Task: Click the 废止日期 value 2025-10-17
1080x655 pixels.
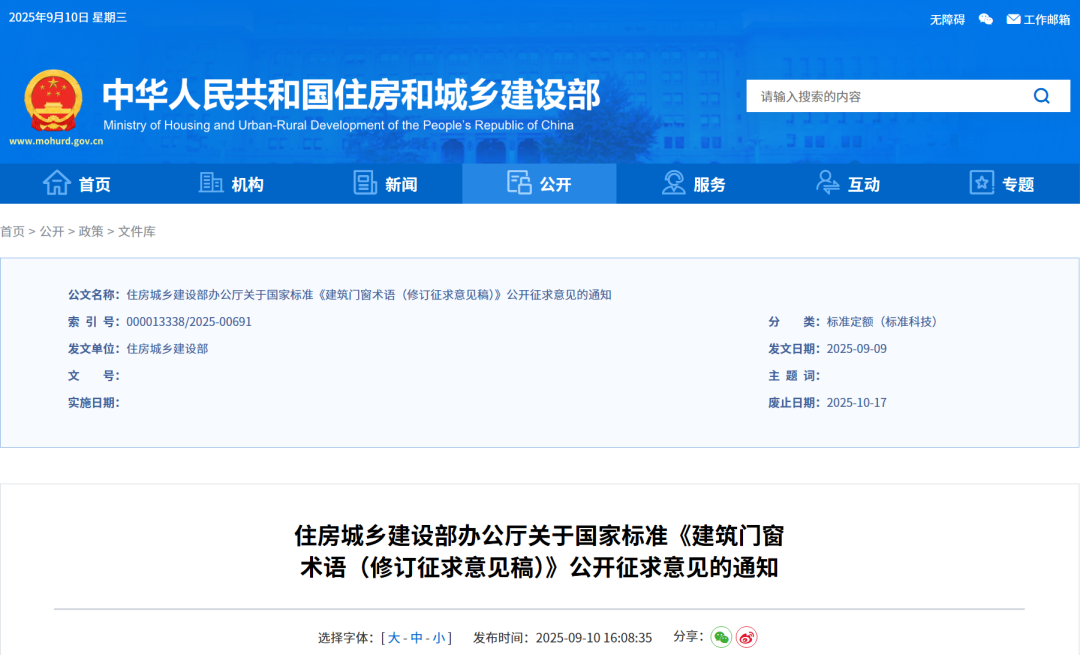Action: (856, 402)
